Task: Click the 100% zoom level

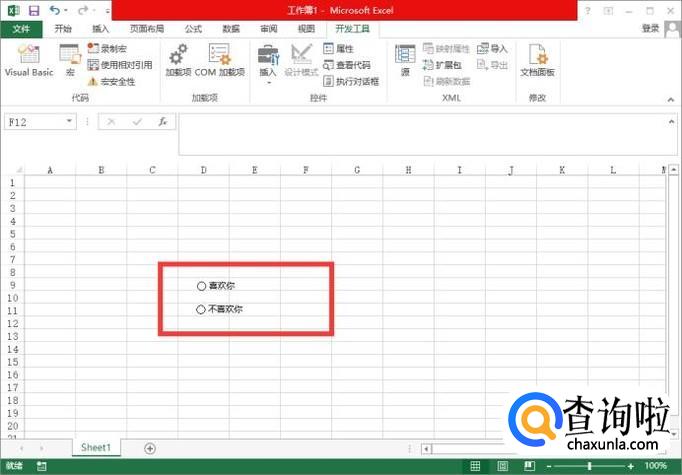Action: (655, 466)
